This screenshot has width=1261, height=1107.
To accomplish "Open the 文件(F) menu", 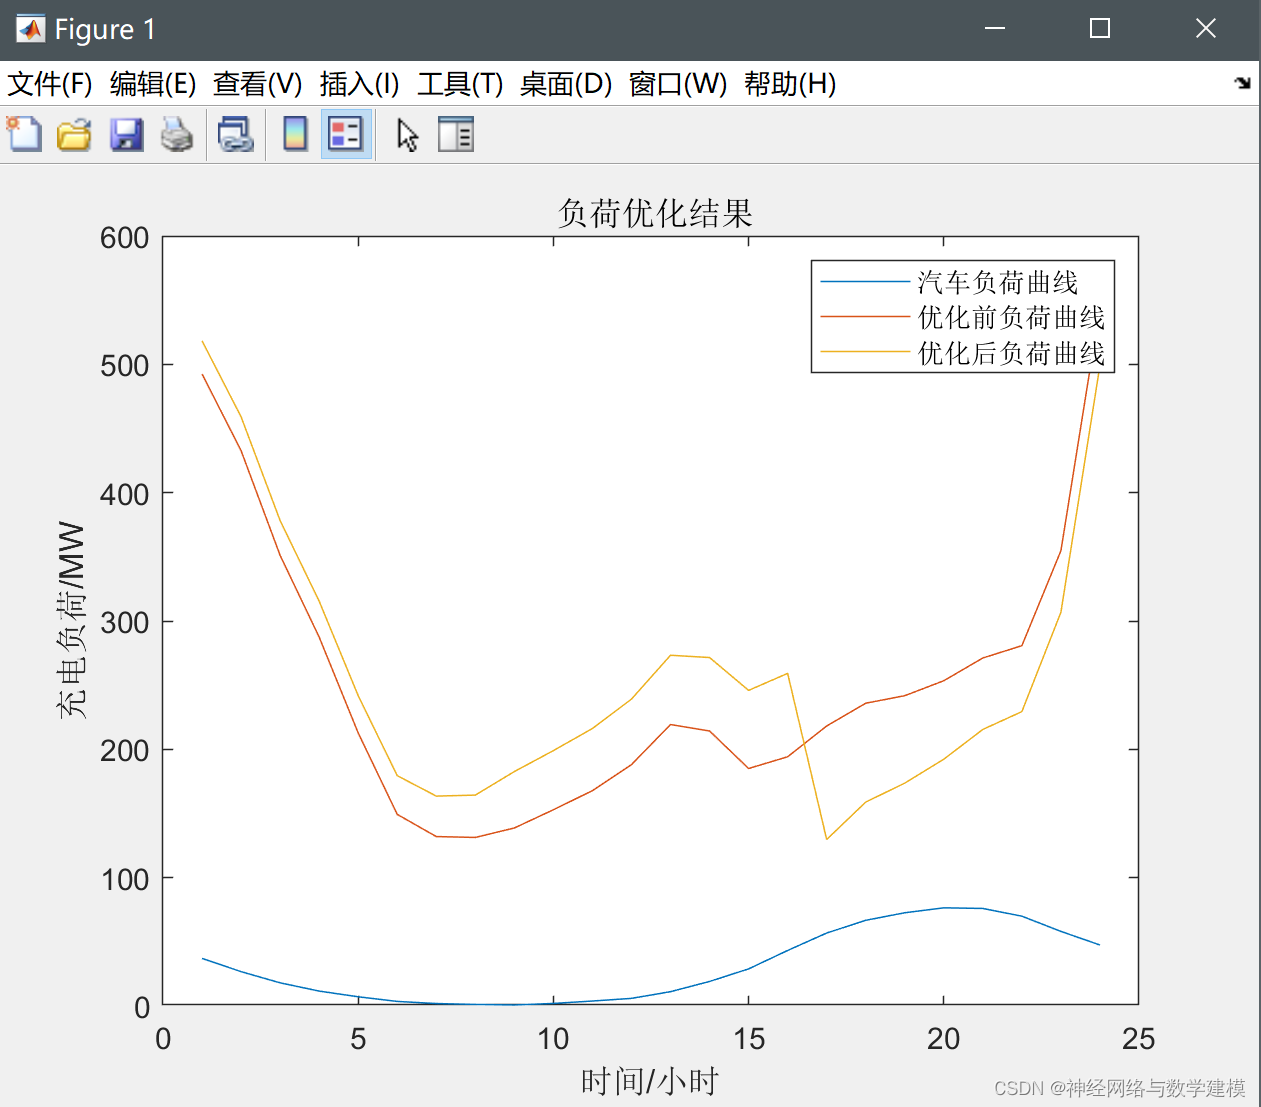I will pos(50,84).
